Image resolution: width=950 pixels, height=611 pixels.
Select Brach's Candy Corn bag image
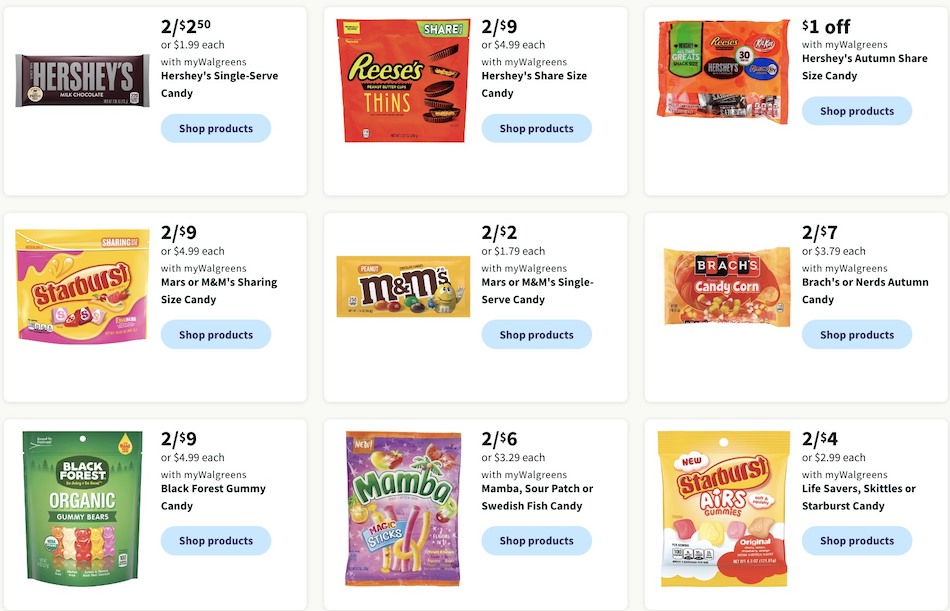point(726,287)
